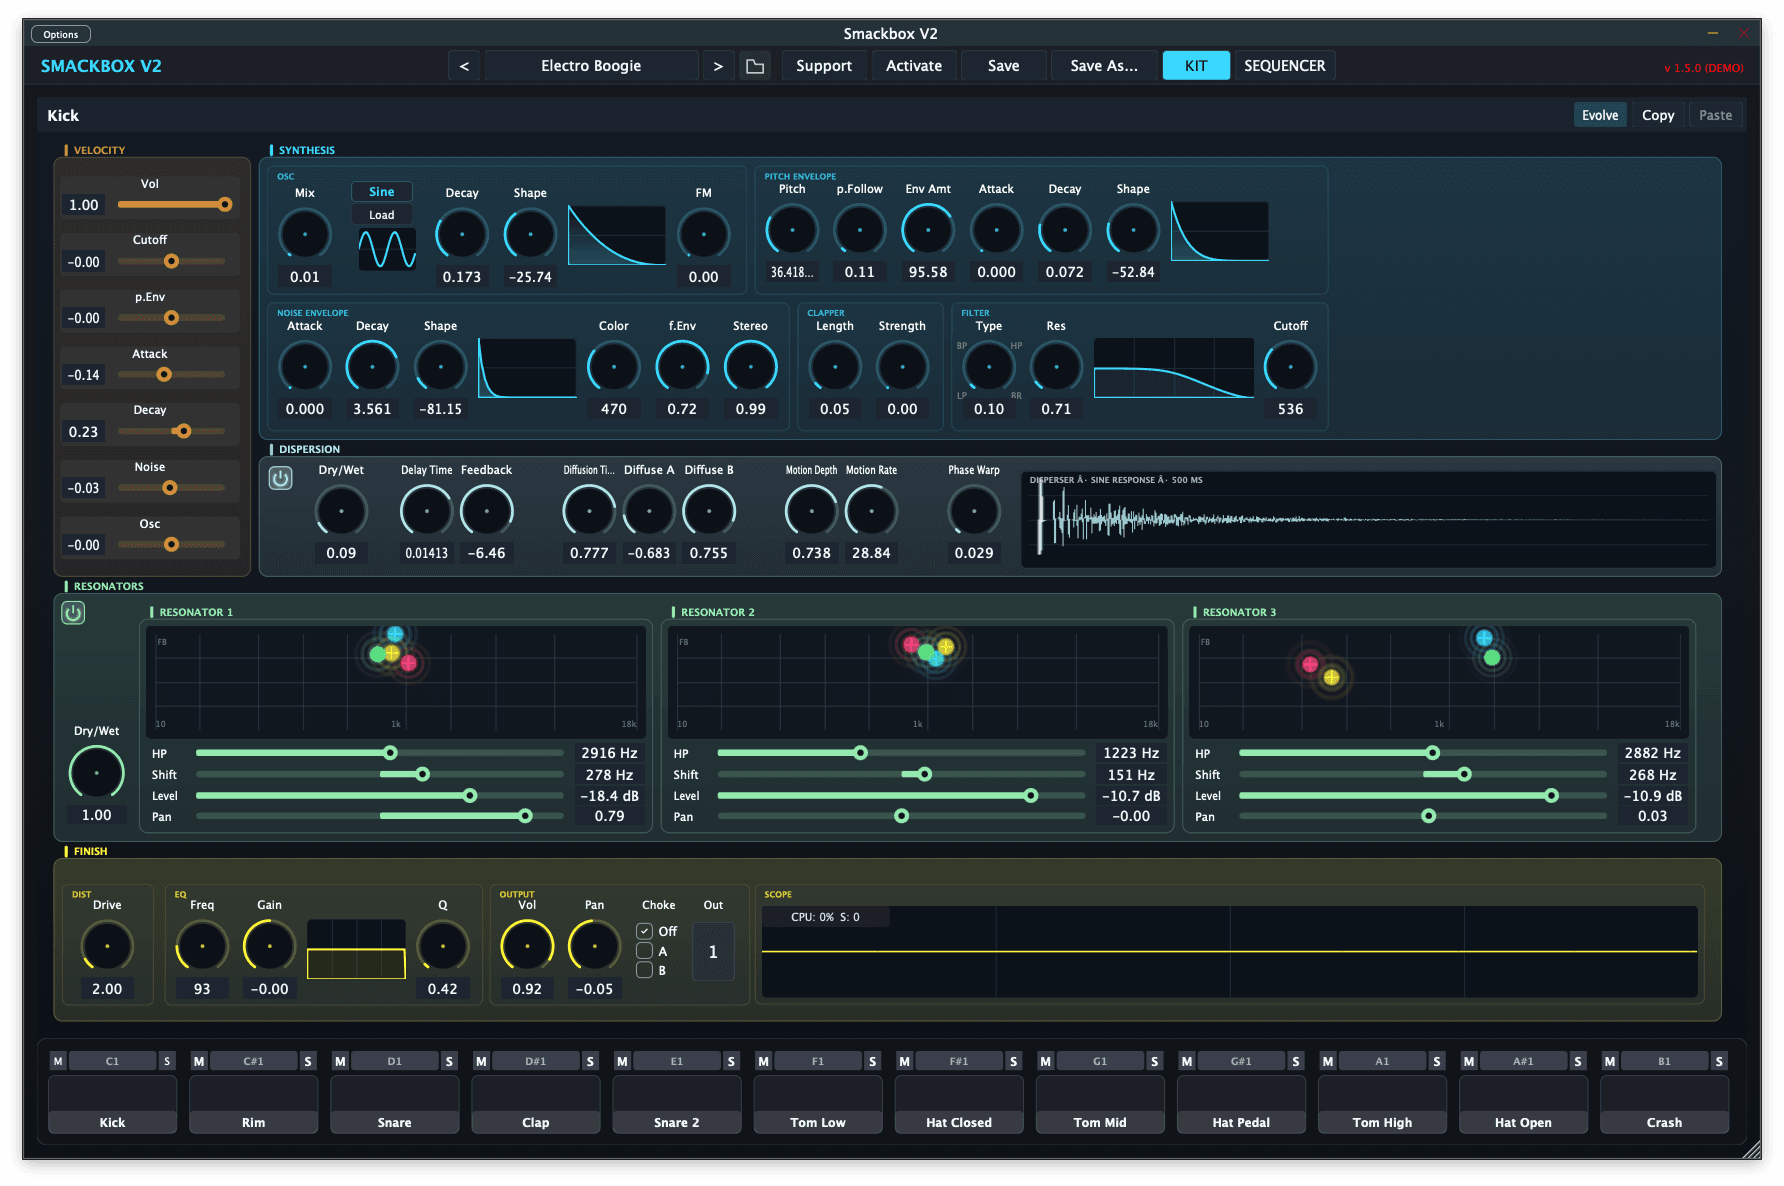Click the Clapper Length knob
The image size is (1784, 1186).
click(x=835, y=367)
